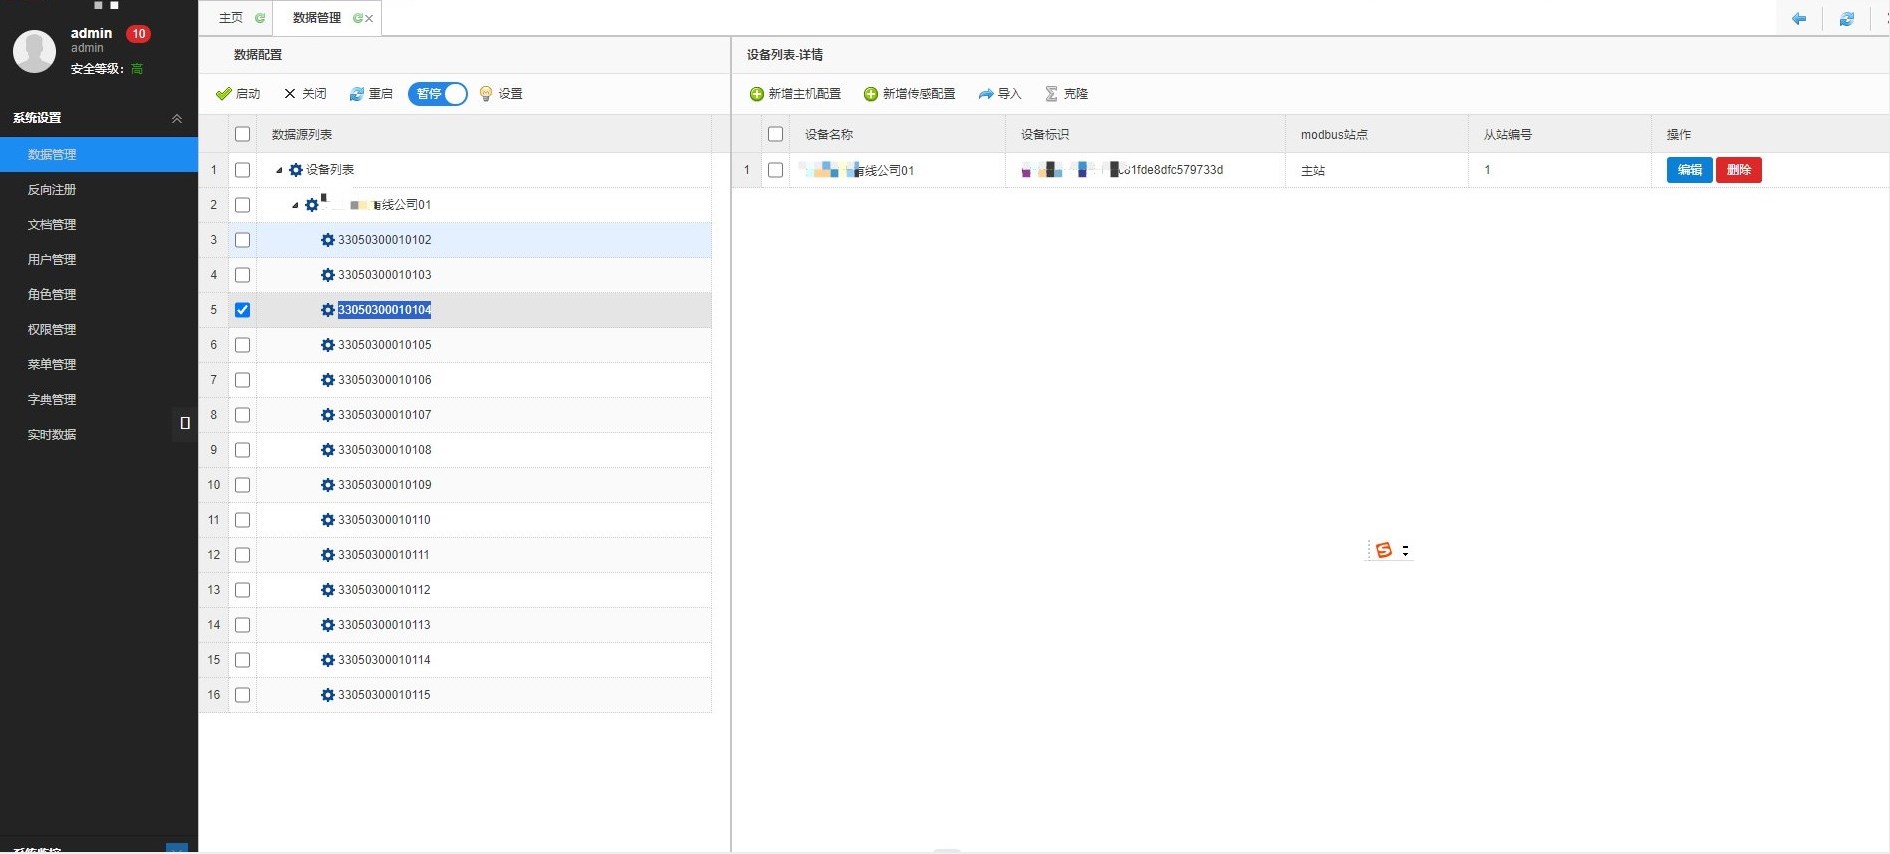Check the checkbox for 33050300010106
This screenshot has height=854, width=1890.
coord(242,380)
